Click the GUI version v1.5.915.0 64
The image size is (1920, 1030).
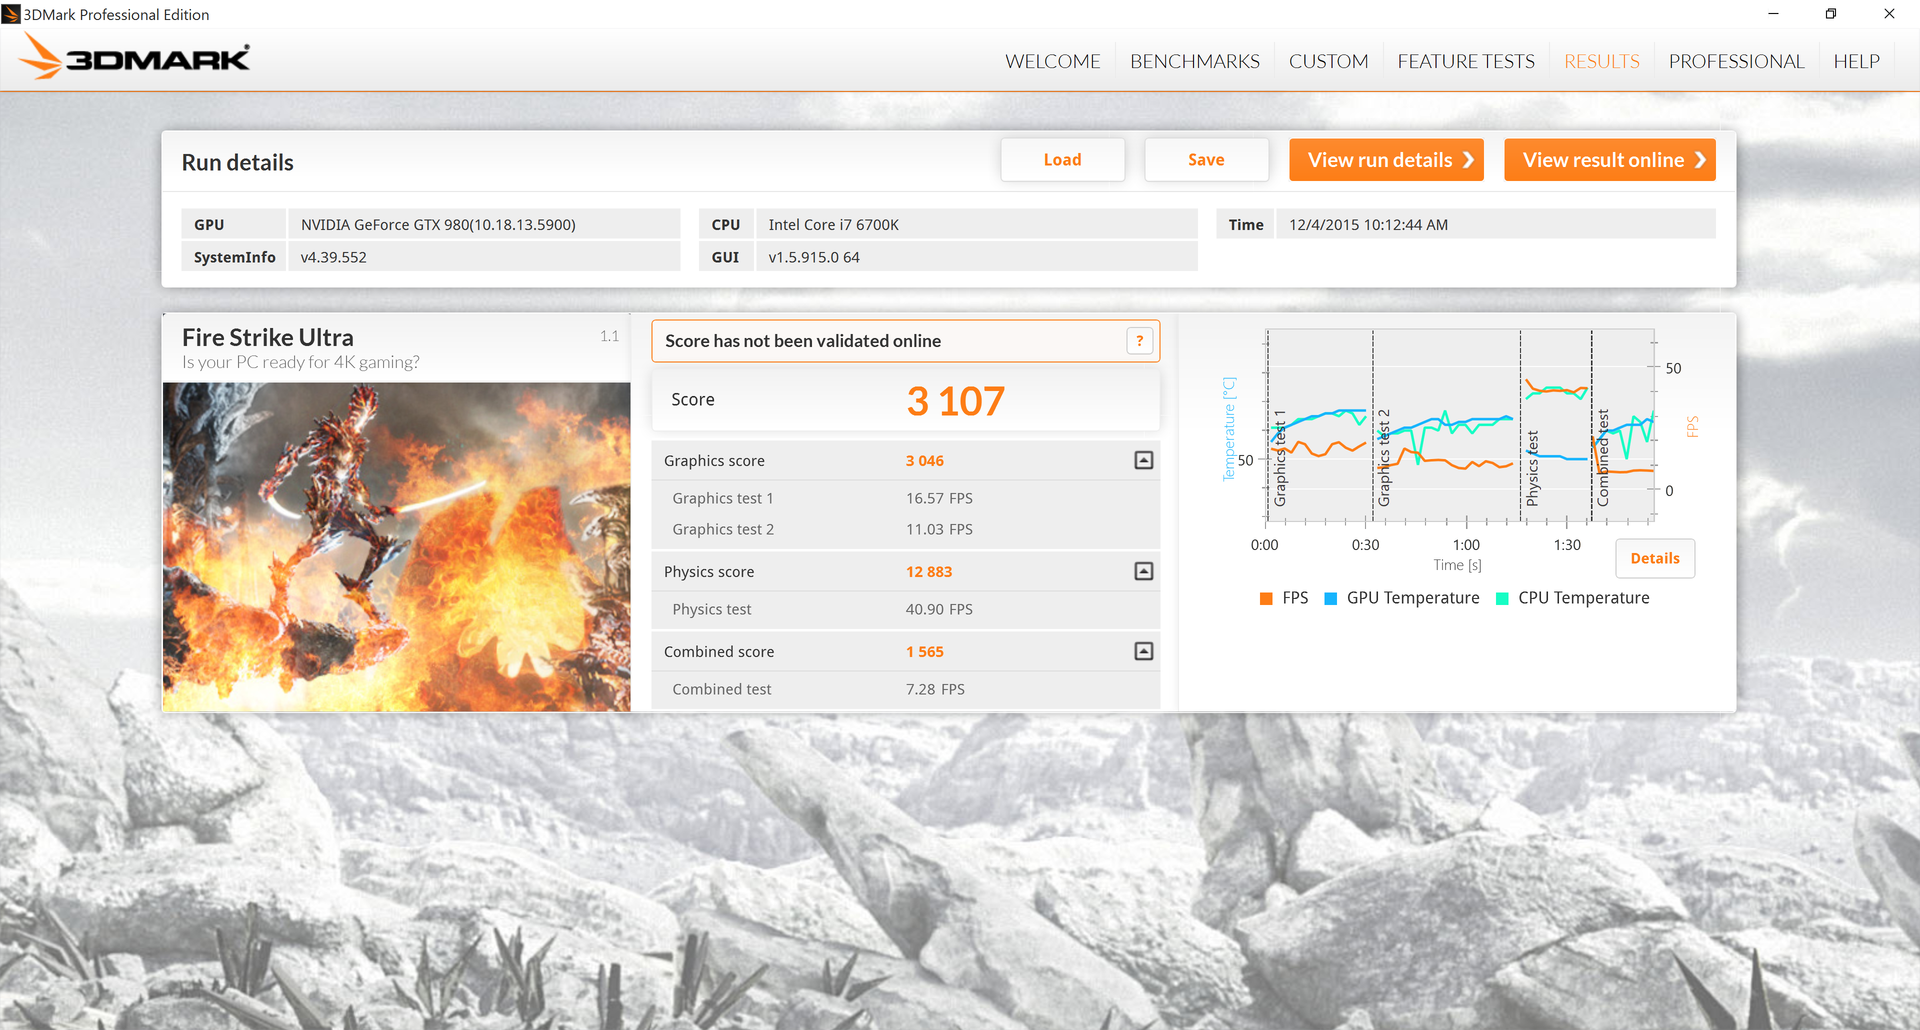[814, 257]
